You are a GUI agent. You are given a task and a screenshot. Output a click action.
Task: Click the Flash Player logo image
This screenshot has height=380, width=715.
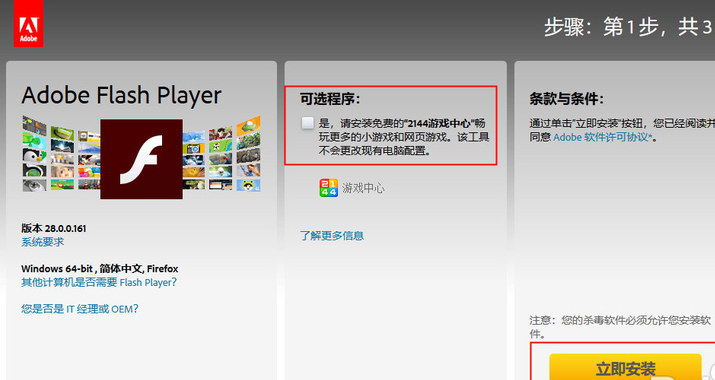[141, 159]
